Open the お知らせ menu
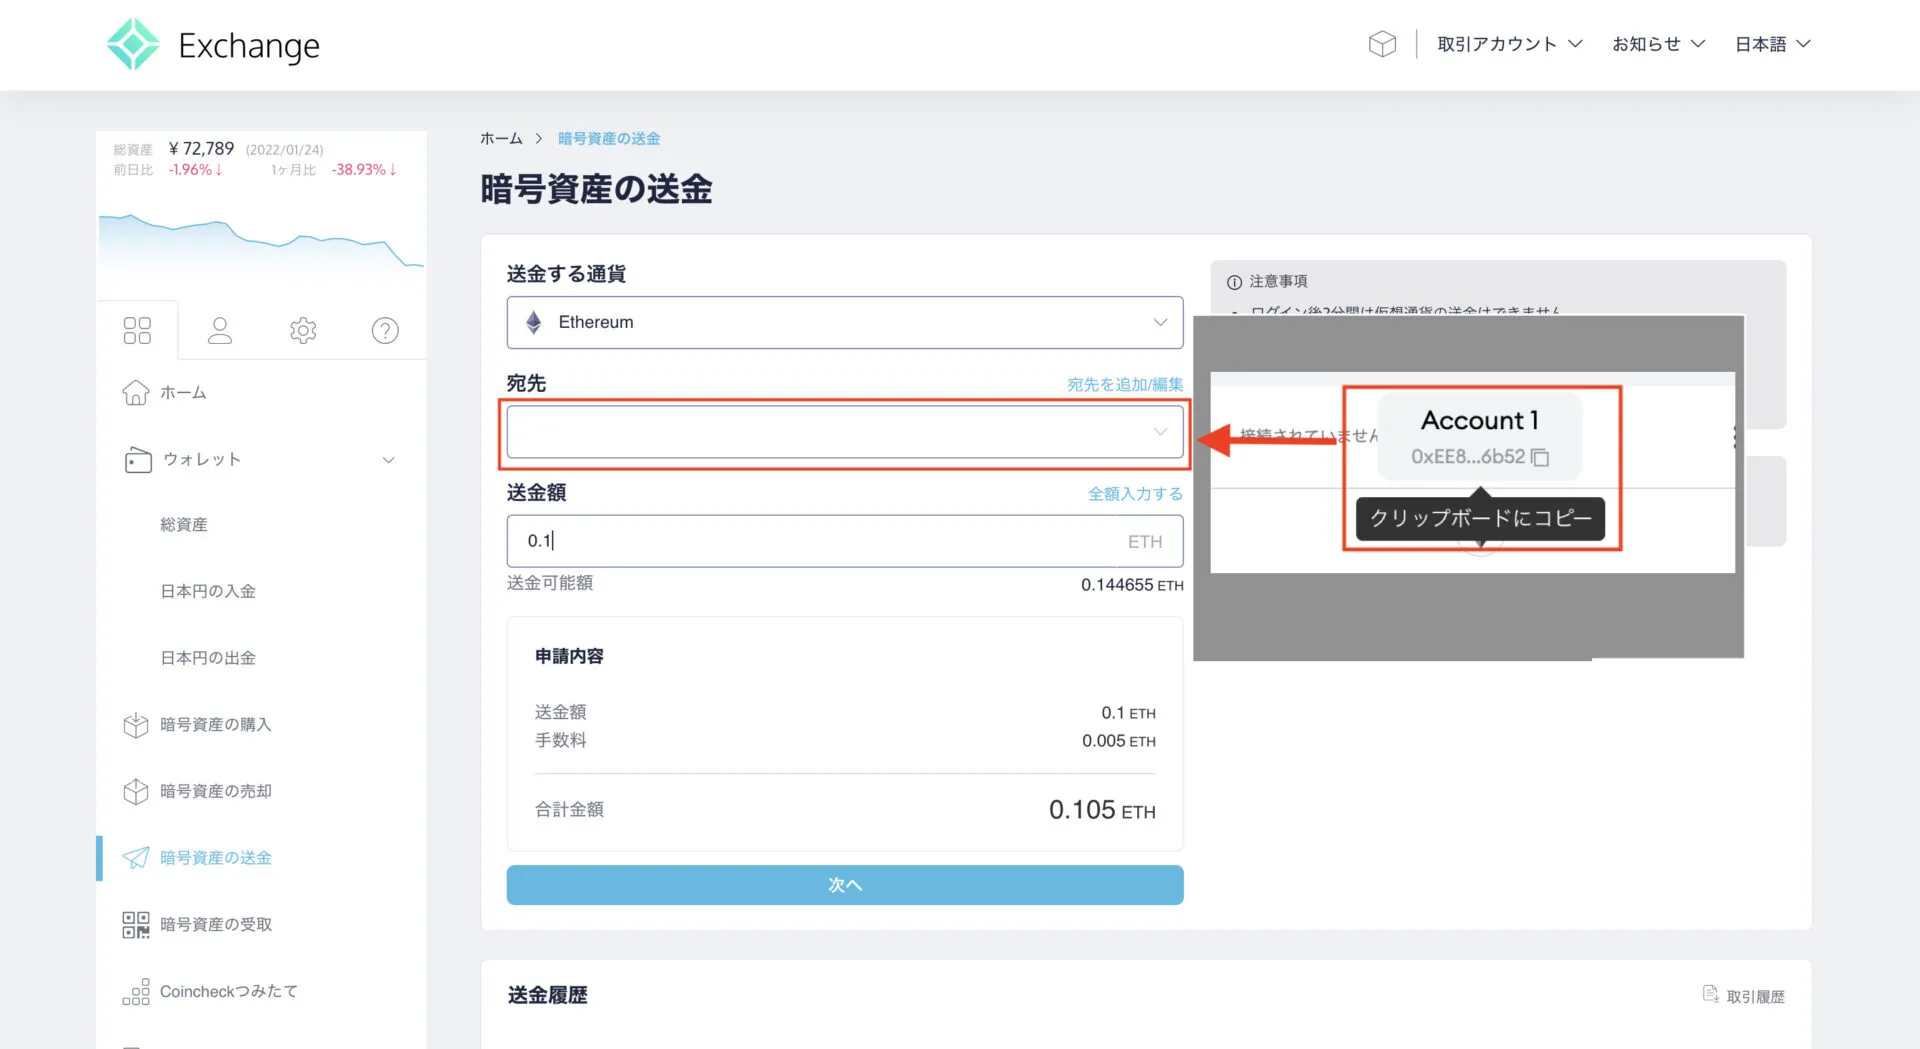The width and height of the screenshot is (1920, 1049). point(1656,43)
